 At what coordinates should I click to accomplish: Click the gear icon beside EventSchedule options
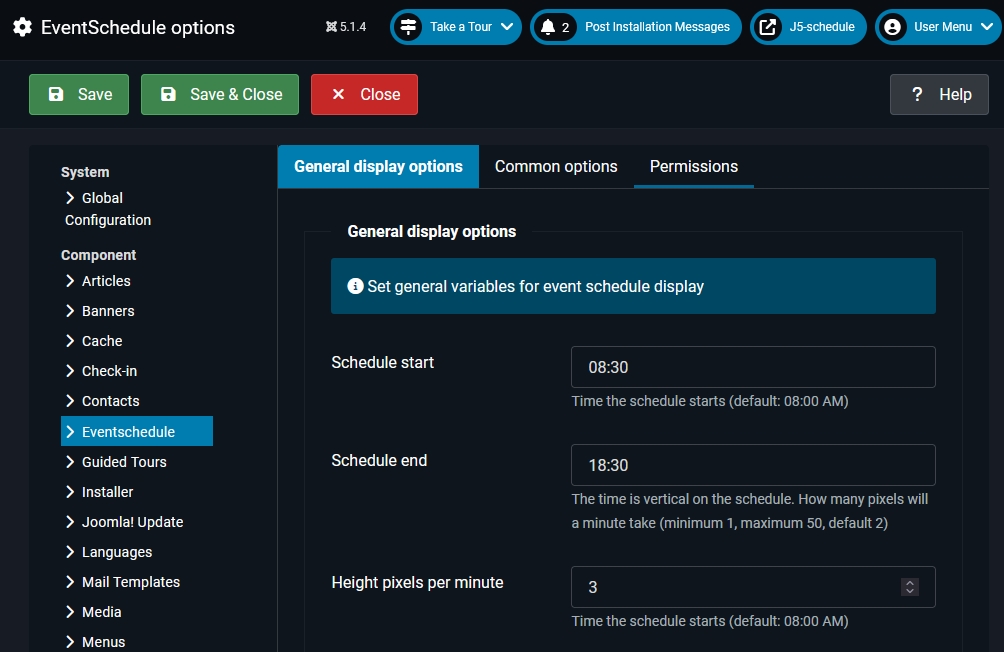(x=22, y=27)
